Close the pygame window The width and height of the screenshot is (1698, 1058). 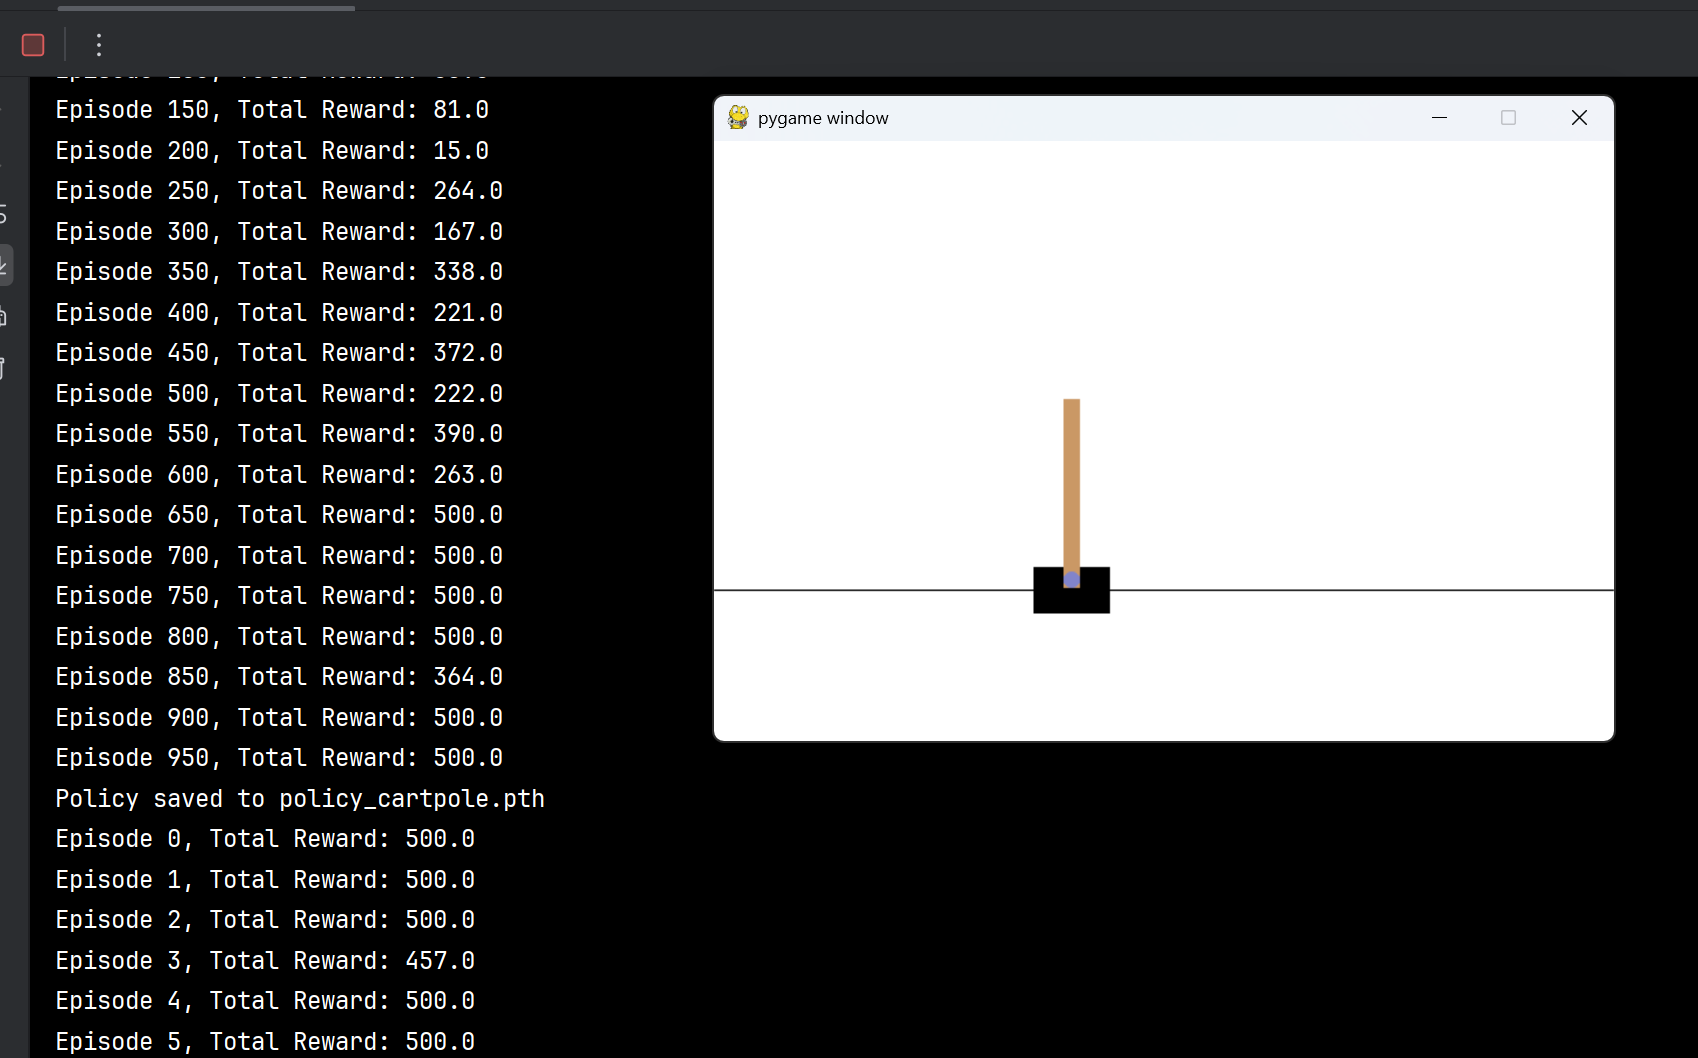point(1579,118)
